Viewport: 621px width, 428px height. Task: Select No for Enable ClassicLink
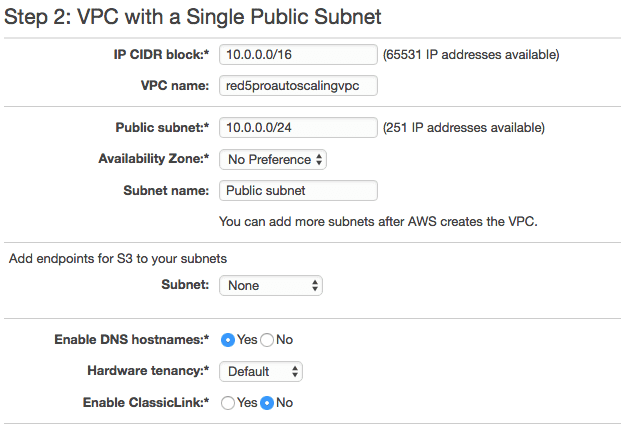coord(267,403)
